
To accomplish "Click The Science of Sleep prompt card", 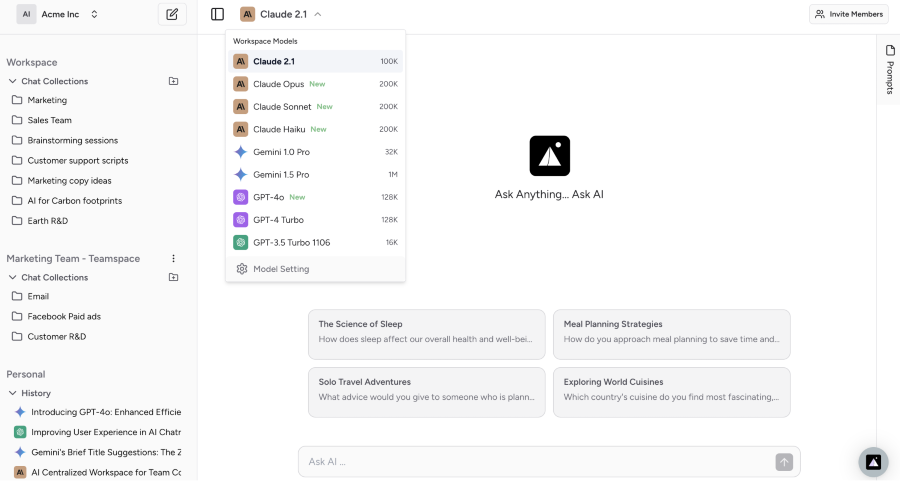I will click(x=426, y=334).
